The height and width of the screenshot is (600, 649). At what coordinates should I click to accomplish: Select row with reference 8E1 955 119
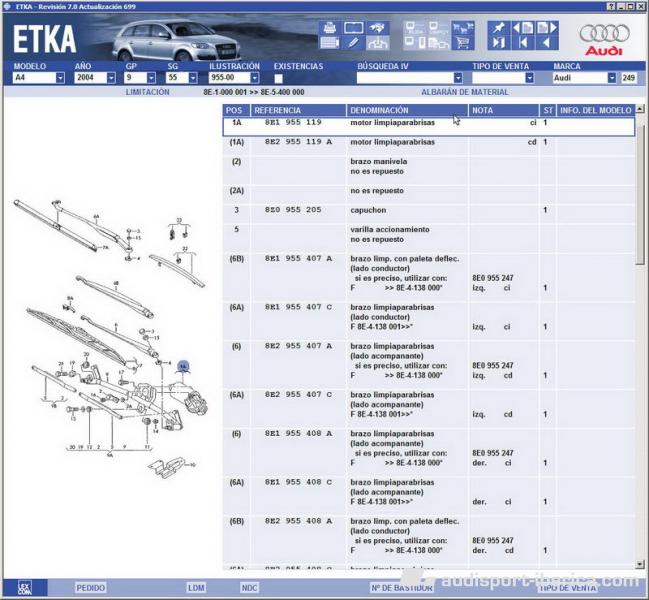point(429,127)
